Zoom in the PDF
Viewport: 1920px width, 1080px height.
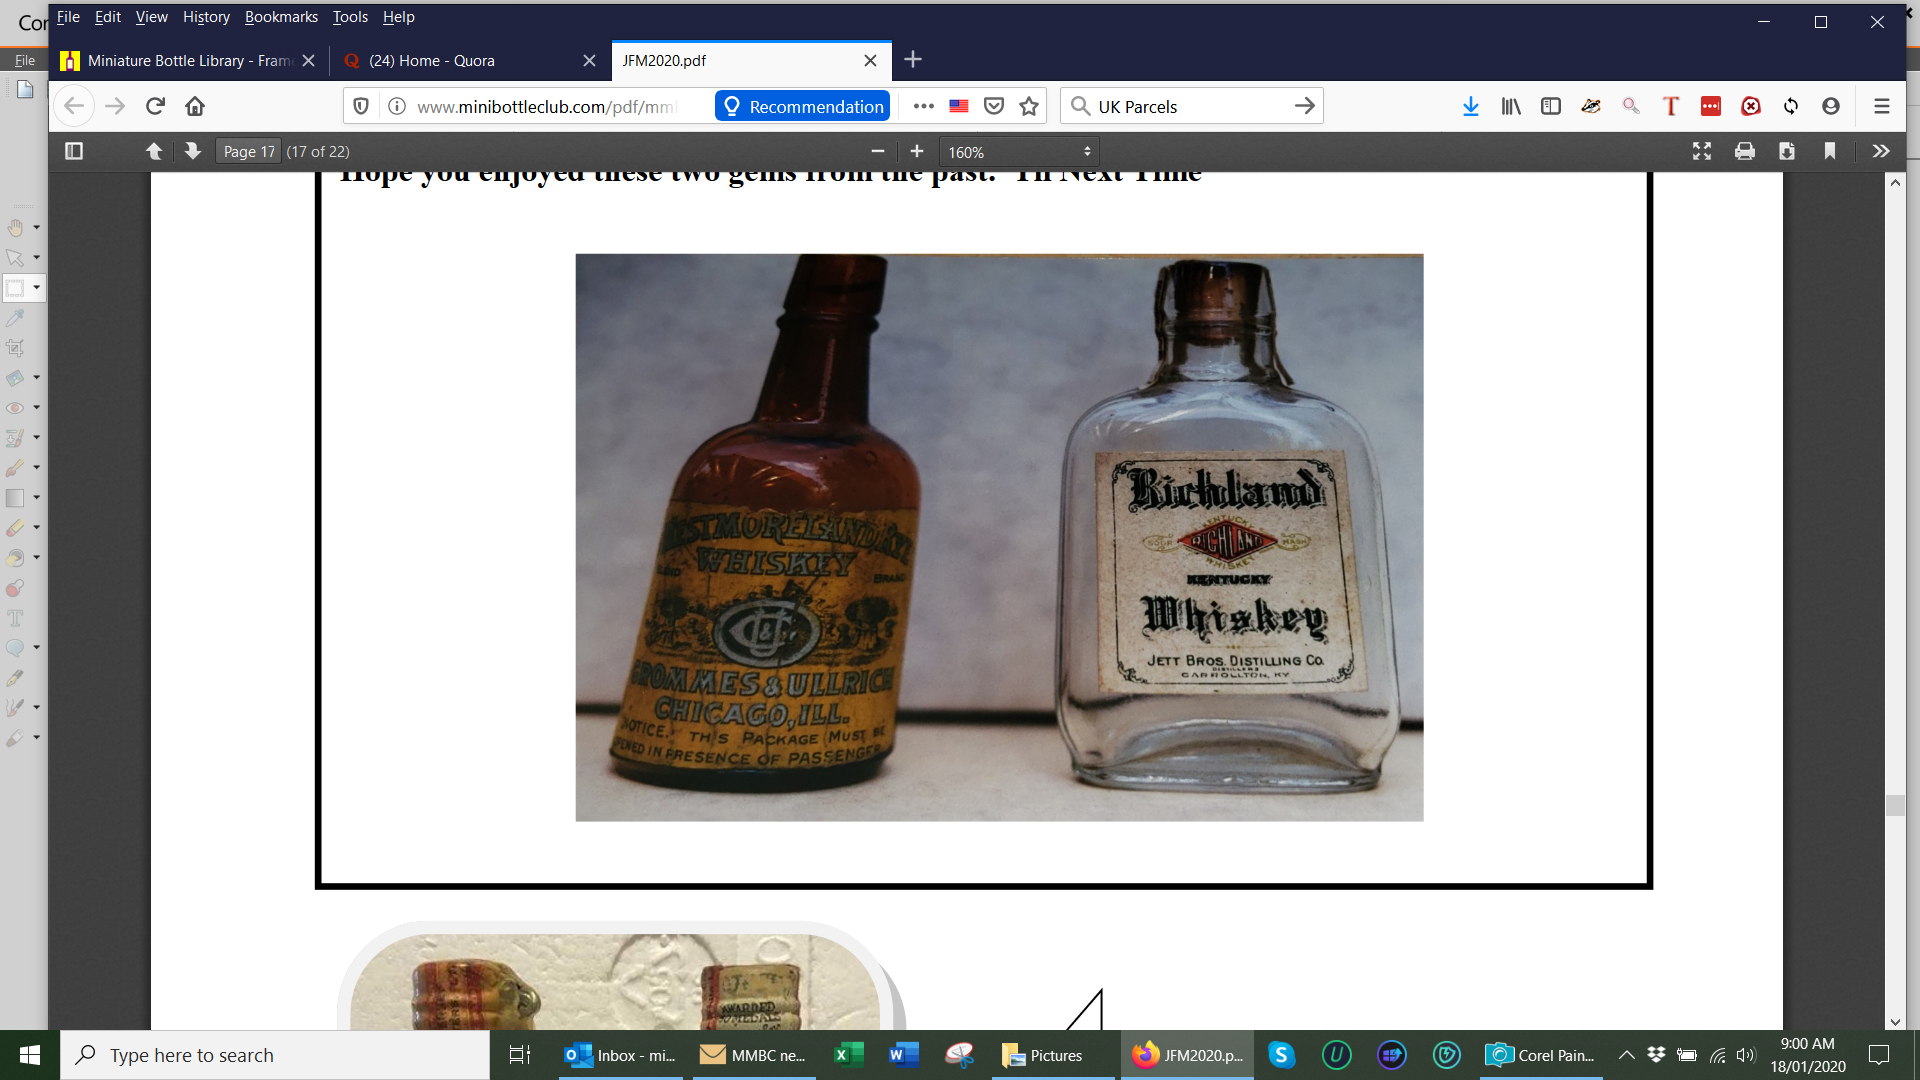tap(917, 151)
